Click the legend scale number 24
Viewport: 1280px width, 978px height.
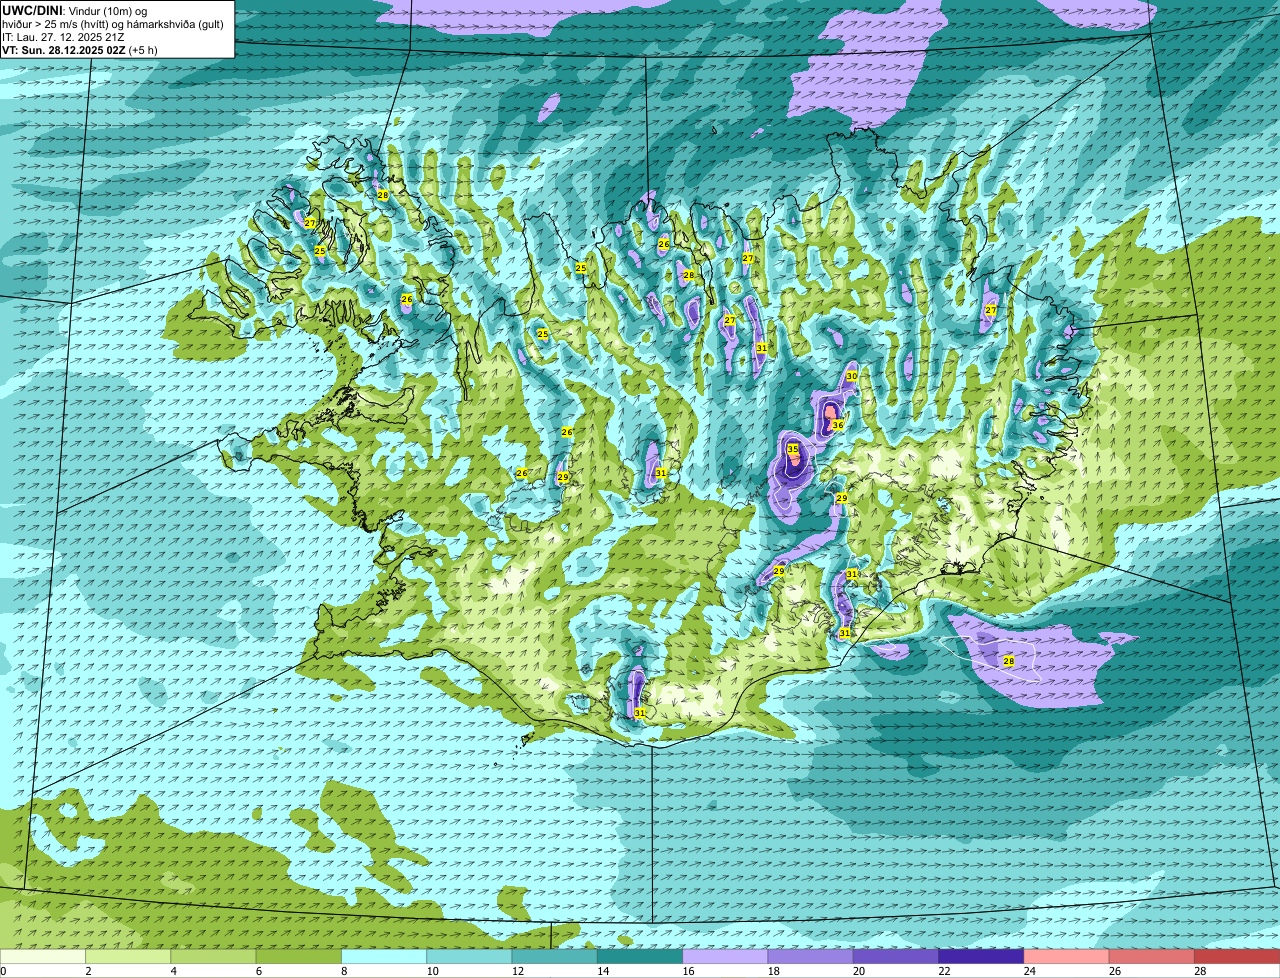1029,971
